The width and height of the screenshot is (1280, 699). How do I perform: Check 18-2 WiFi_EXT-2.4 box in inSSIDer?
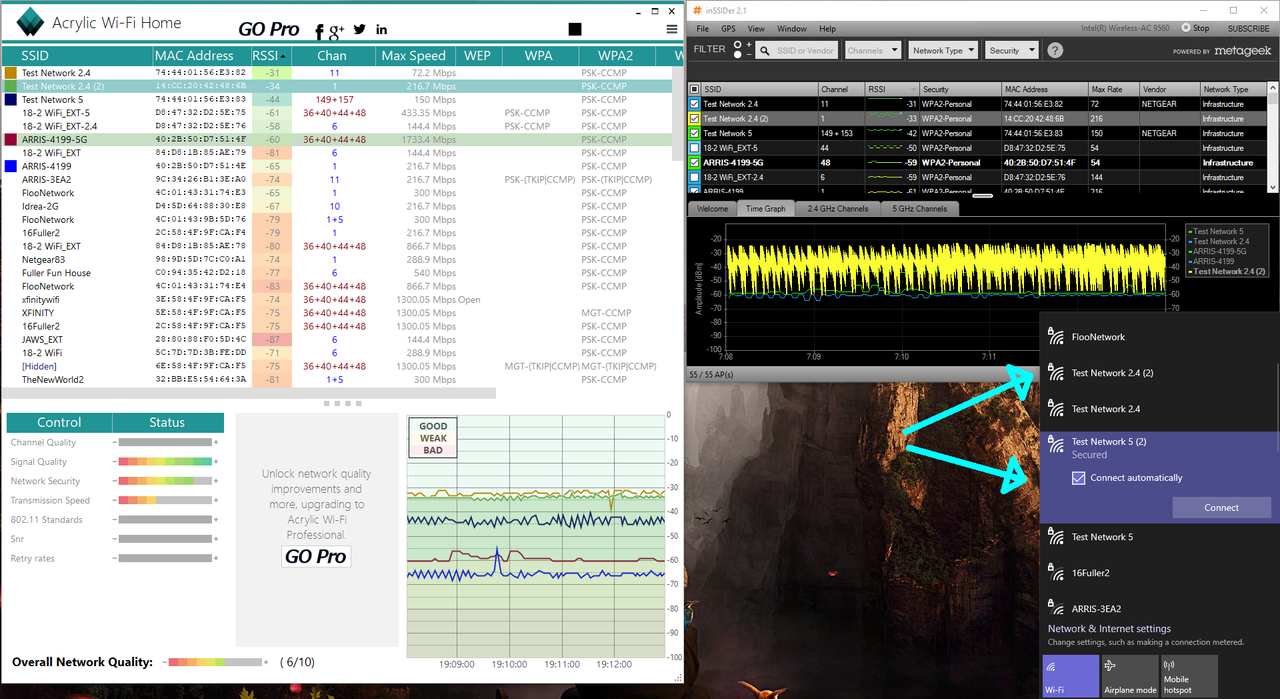695,177
